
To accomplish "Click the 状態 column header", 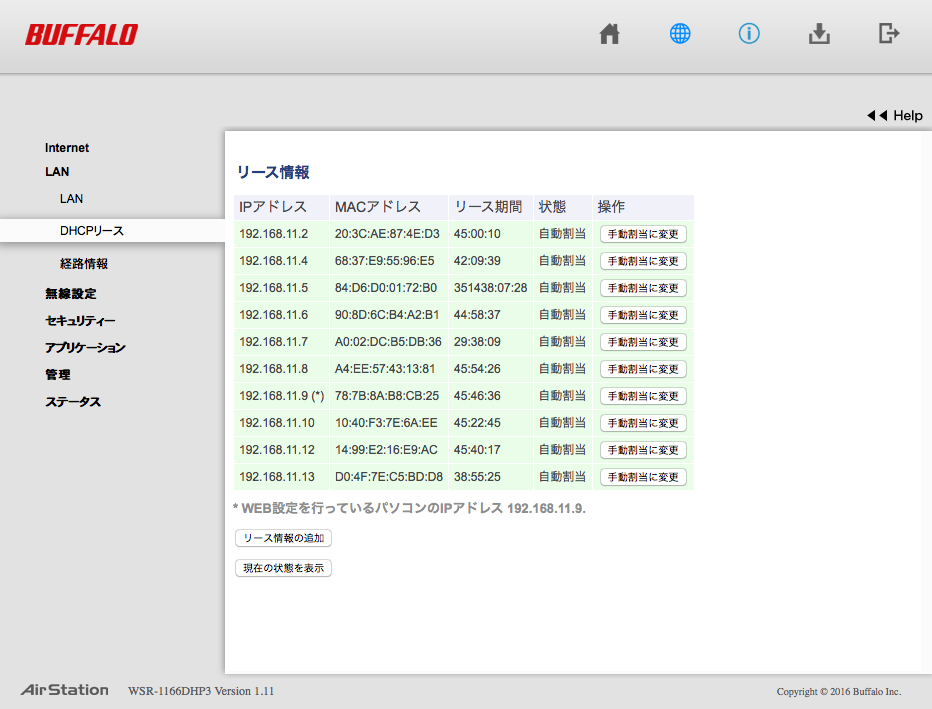I will tap(563, 207).
